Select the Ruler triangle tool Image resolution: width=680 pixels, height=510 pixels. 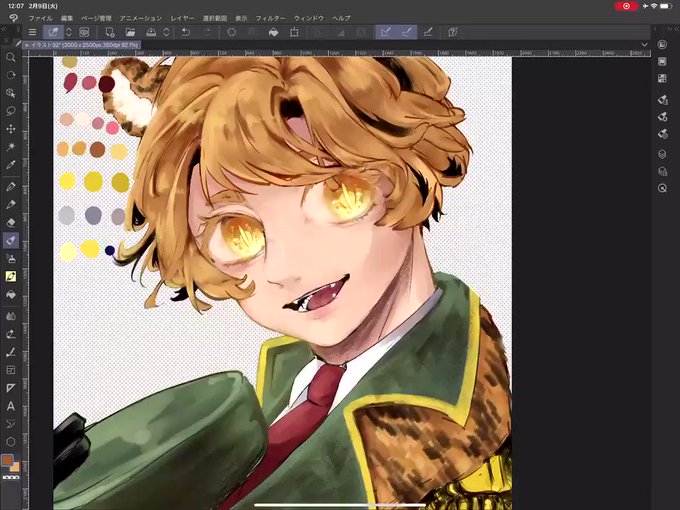[11, 388]
